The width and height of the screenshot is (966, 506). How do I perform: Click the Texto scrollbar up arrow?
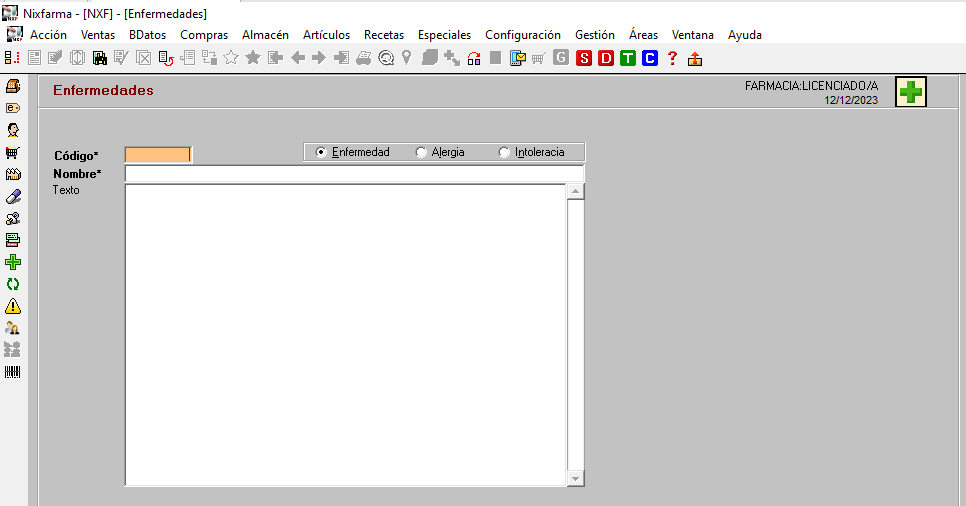tap(575, 192)
